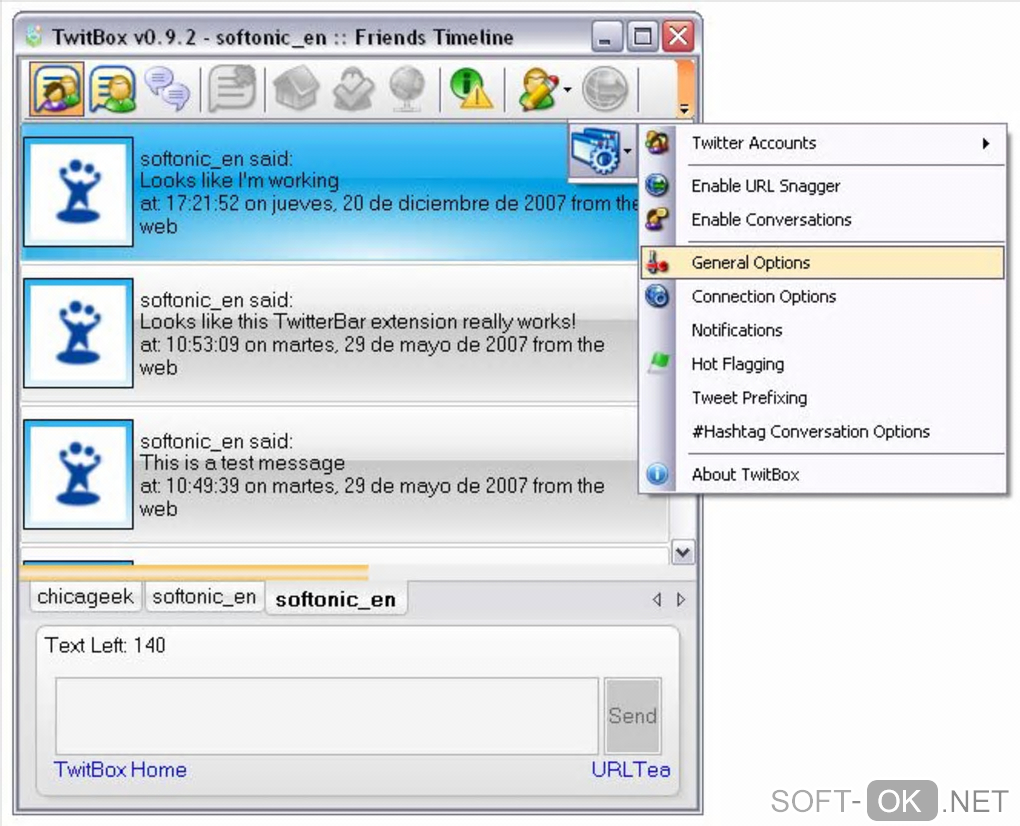
Task: Open #Hashtag Conversation Options
Action: [x=823, y=432]
